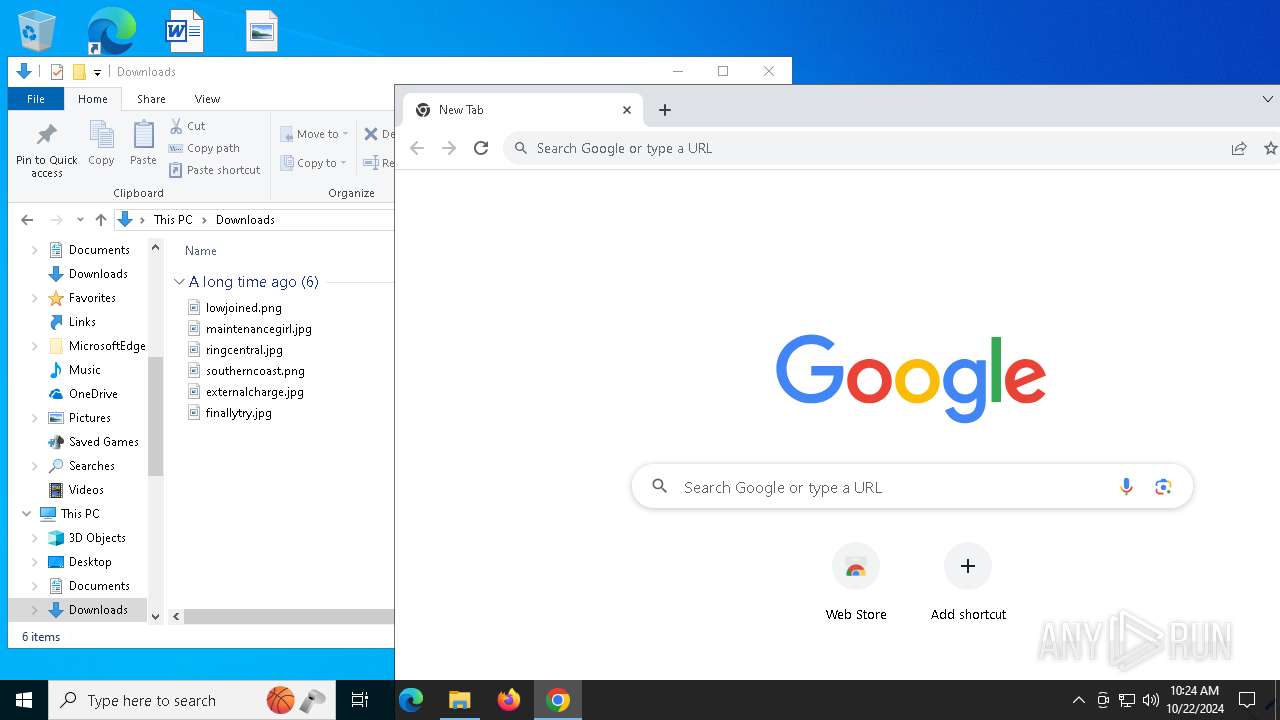The image size is (1280, 720).
Task: Select the externalcharge.jpg file
Action: point(247,392)
